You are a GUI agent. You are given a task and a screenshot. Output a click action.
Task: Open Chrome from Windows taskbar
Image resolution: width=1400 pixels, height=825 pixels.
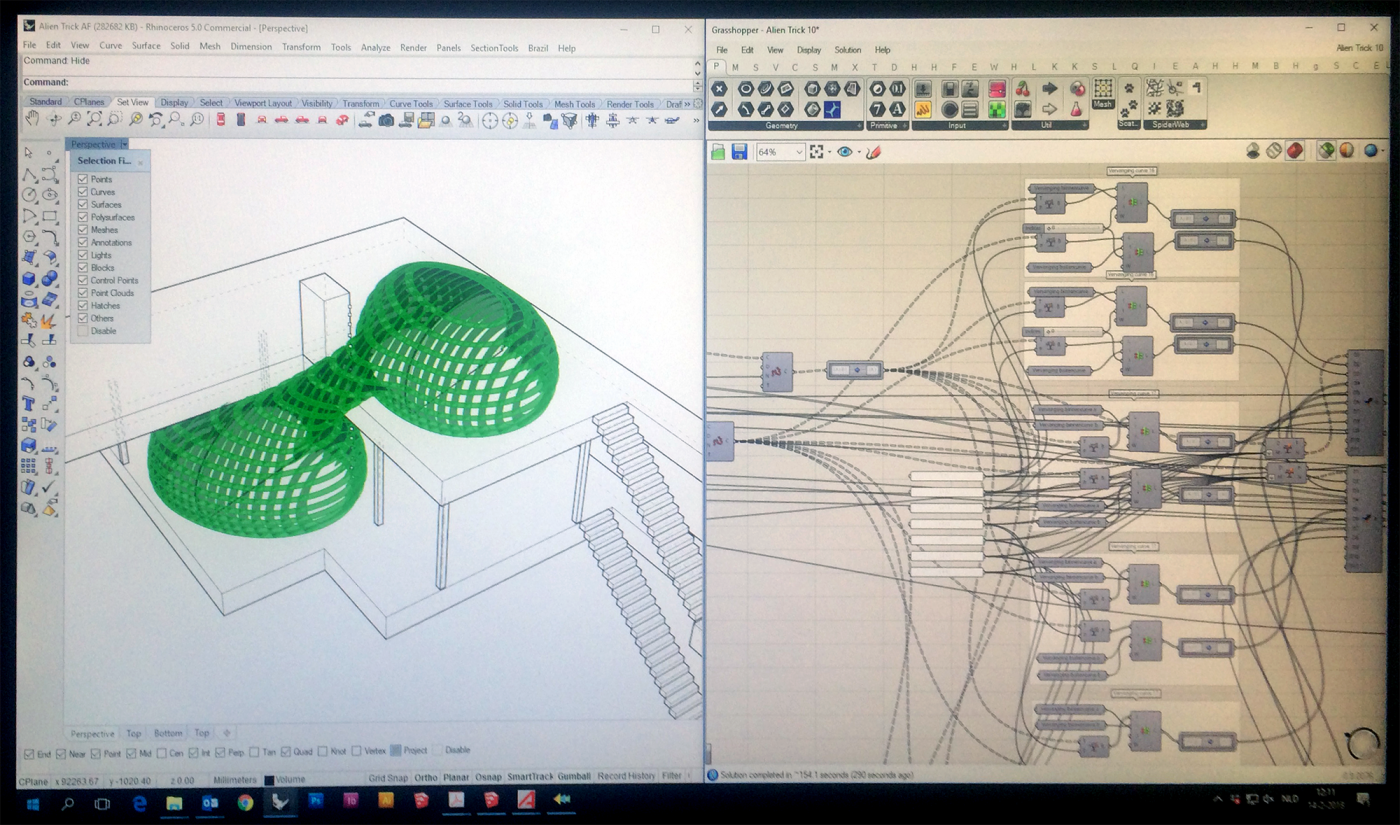pos(245,802)
